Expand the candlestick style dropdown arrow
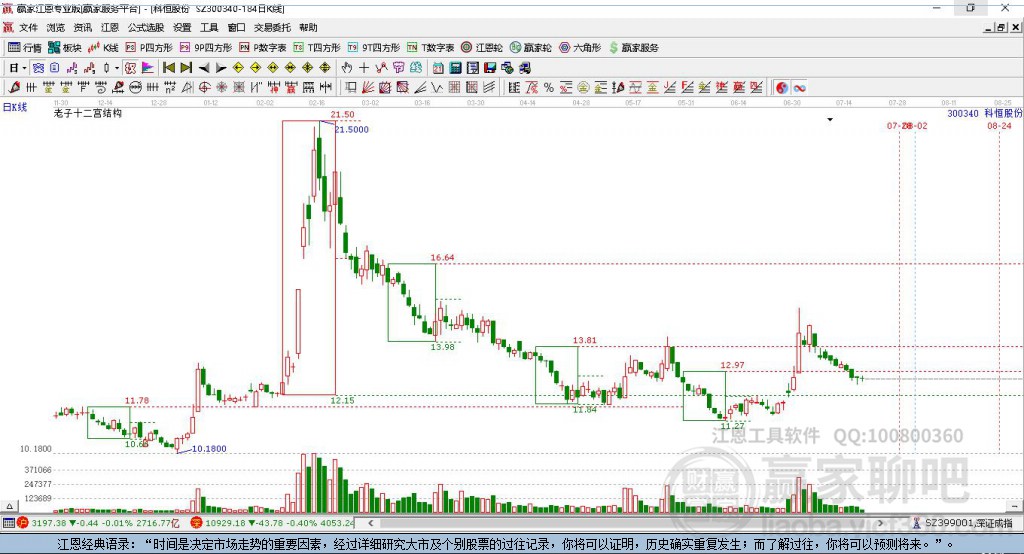 pyautogui.click(x=117, y=68)
